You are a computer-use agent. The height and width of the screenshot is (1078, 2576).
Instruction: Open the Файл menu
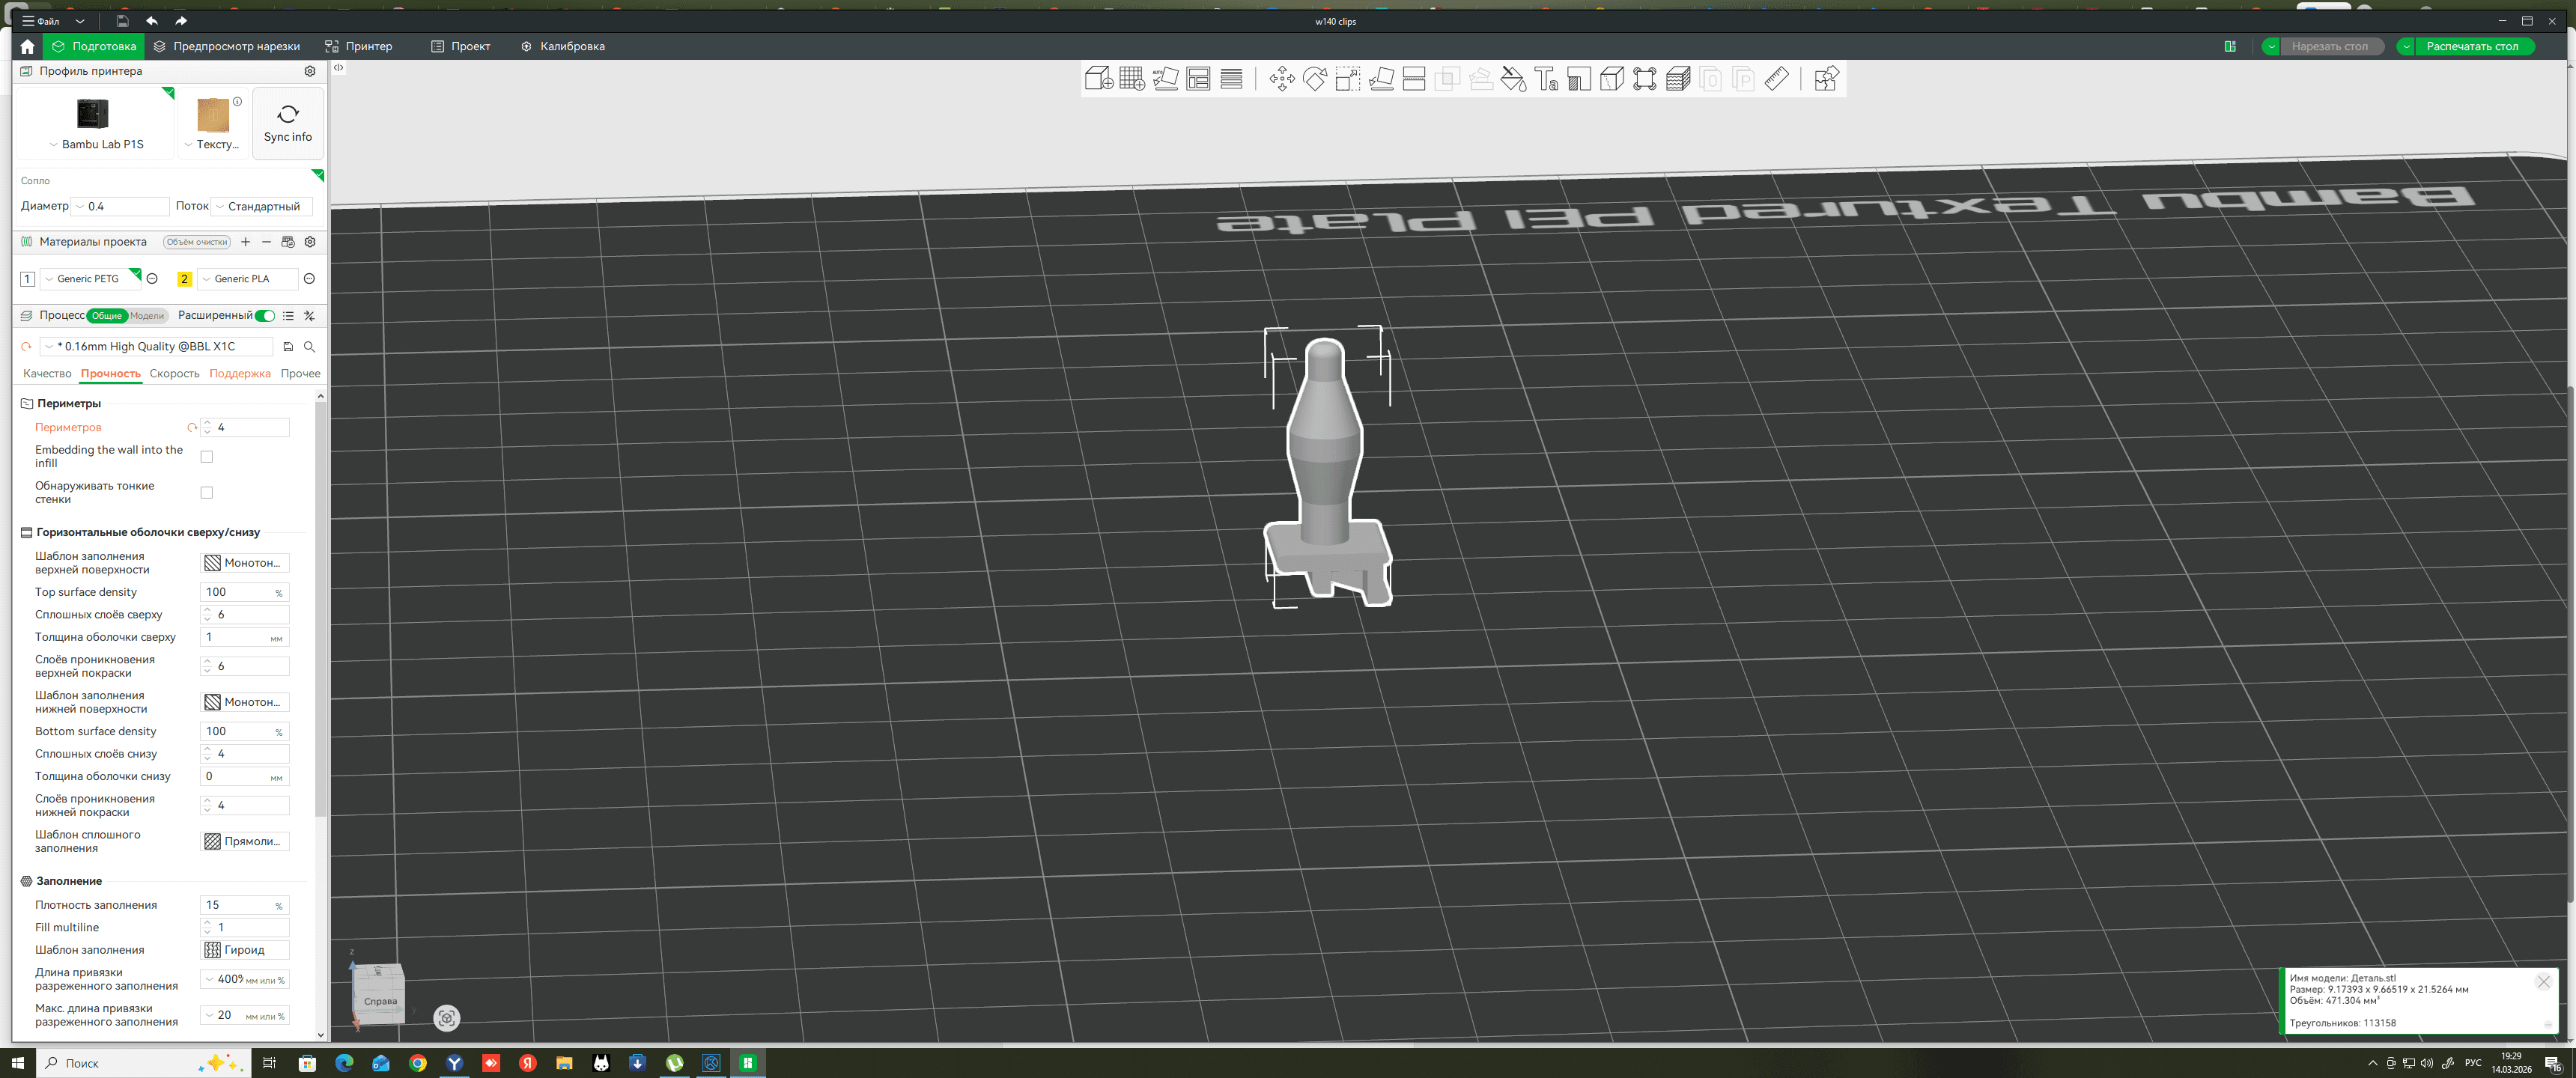pos(41,21)
